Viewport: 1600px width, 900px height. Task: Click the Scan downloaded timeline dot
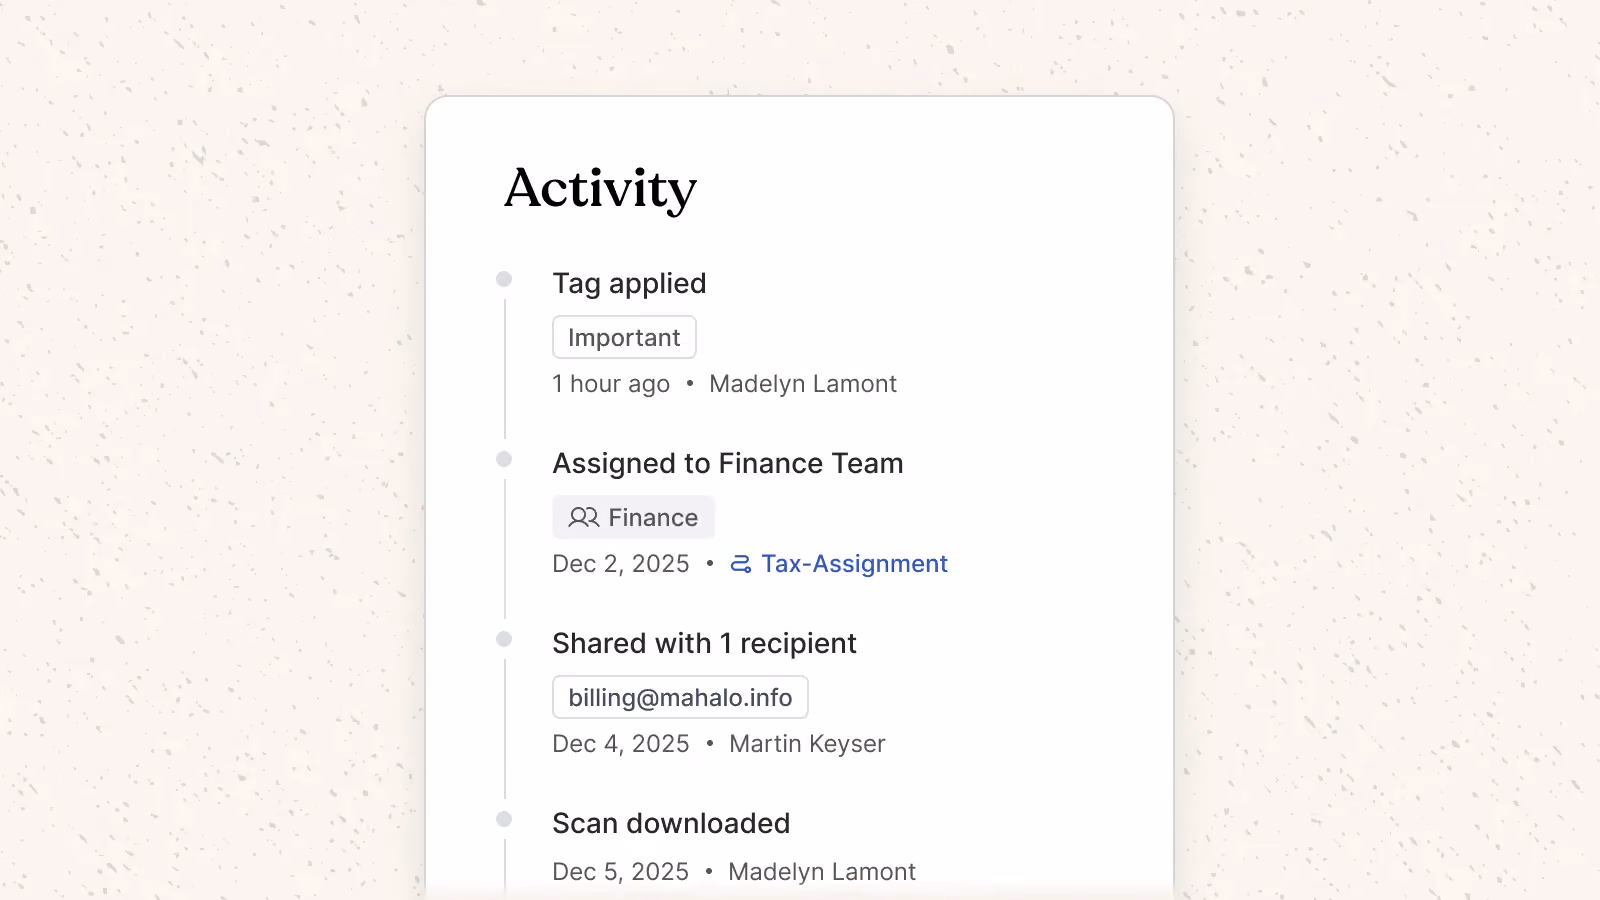pos(504,819)
